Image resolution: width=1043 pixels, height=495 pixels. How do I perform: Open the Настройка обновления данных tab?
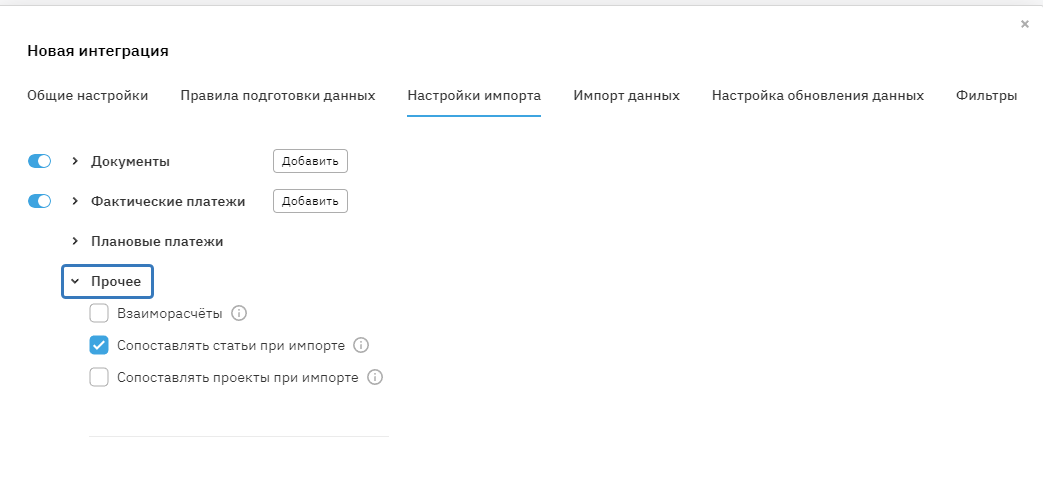[817, 96]
